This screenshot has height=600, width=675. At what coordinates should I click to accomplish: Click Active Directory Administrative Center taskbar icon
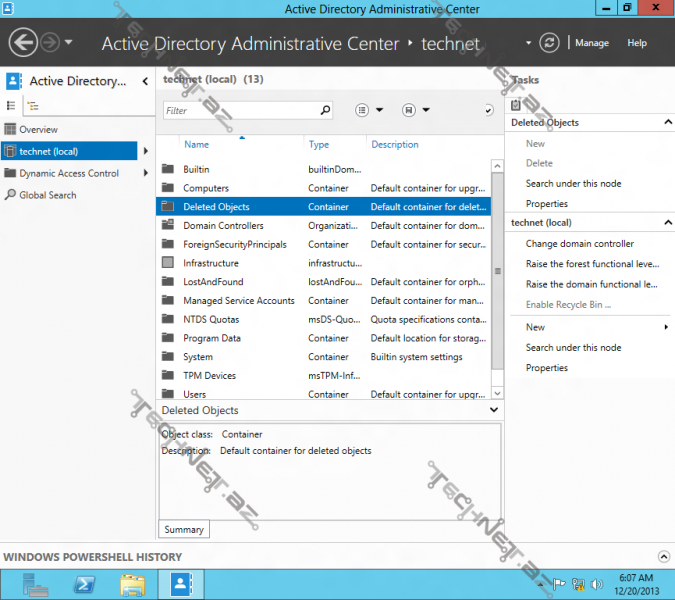coord(181,585)
